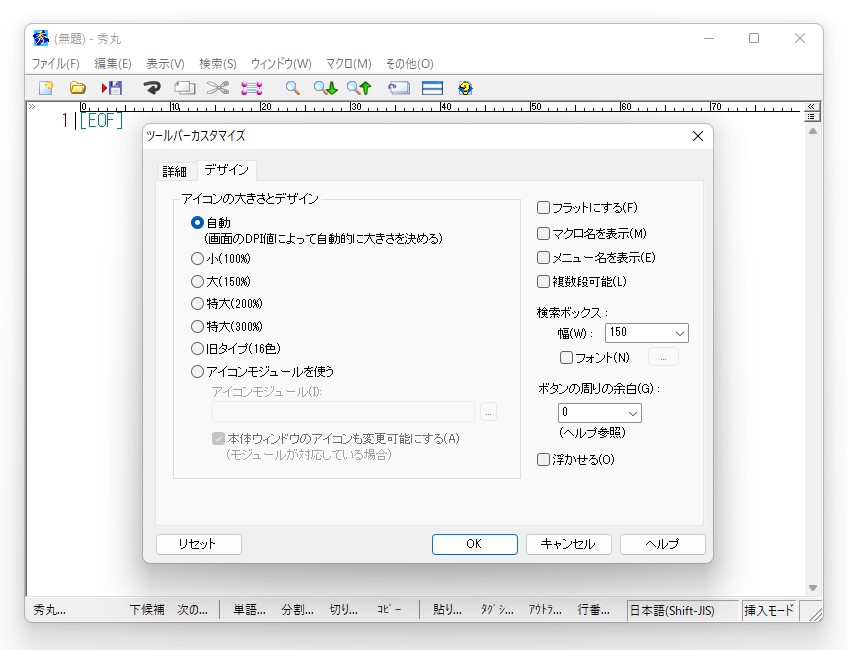Click the キャンセル button

tap(568, 544)
